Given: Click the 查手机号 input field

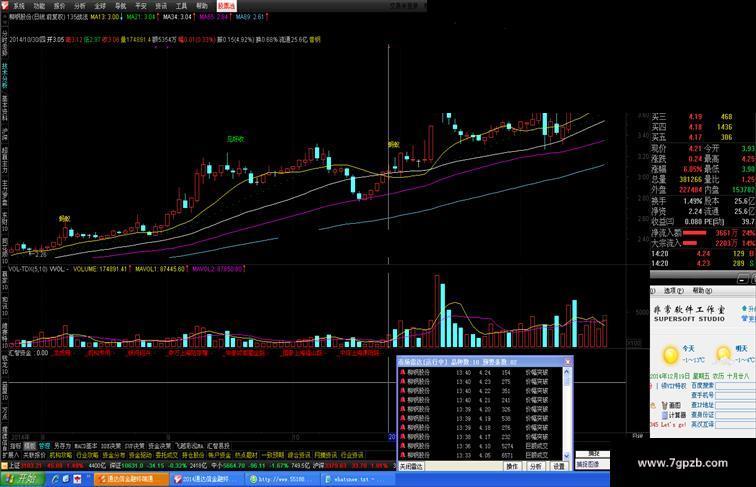Looking at the screenshot, I should (x=736, y=395).
